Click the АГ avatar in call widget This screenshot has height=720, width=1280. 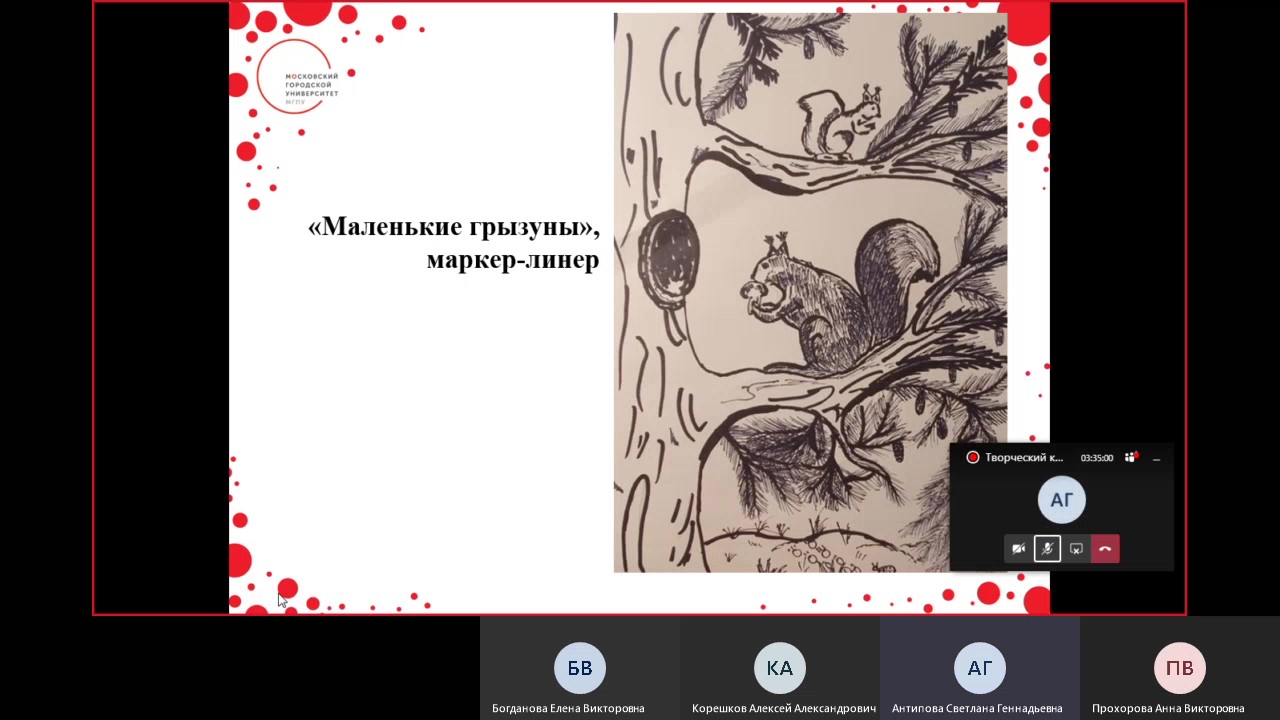point(1061,500)
